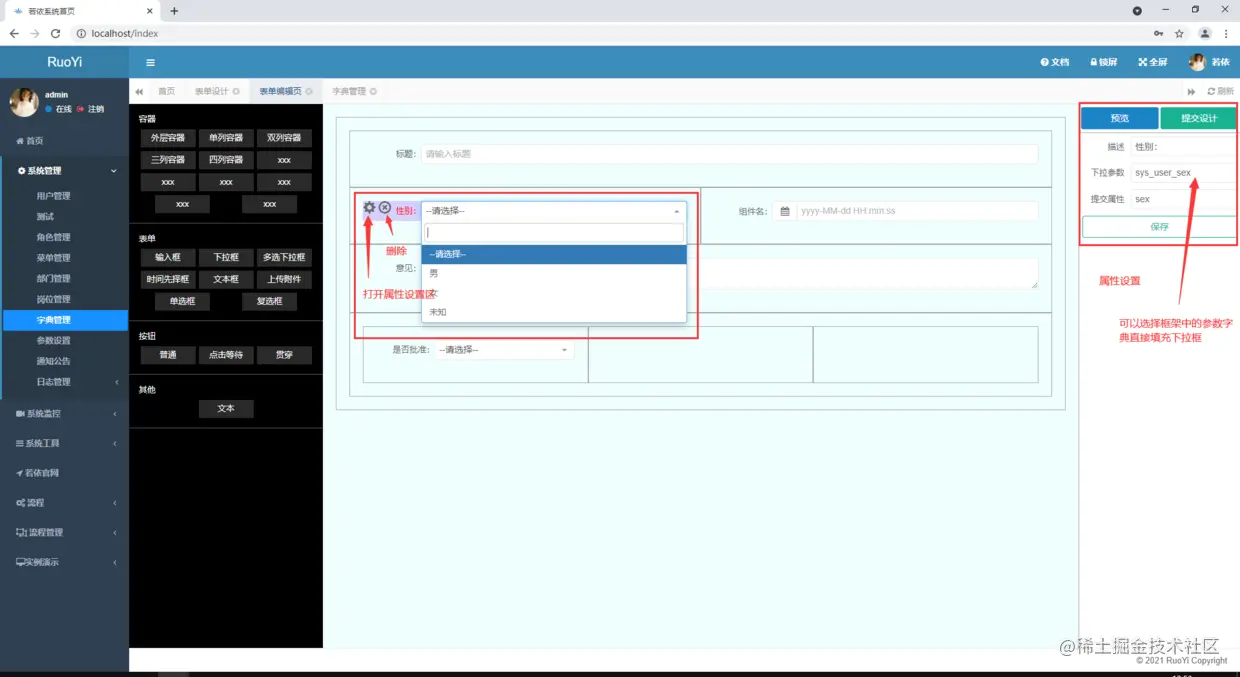Add a 单选框 radio component
The image size is (1240, 677).
(182, 301)
